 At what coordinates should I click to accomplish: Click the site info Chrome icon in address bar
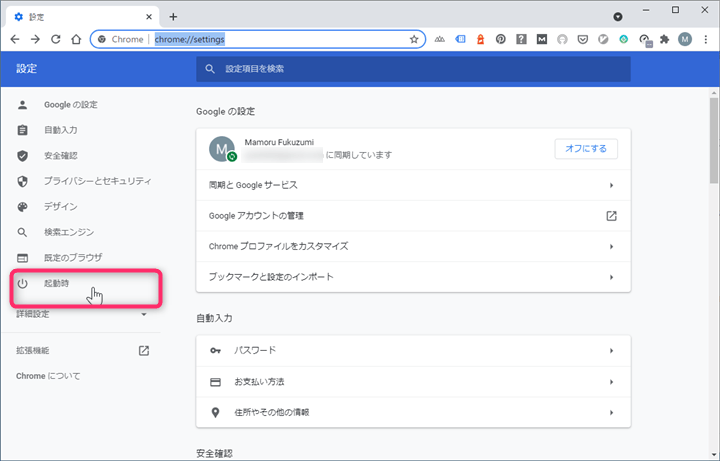pyautogui.click(x=102, y=39)
